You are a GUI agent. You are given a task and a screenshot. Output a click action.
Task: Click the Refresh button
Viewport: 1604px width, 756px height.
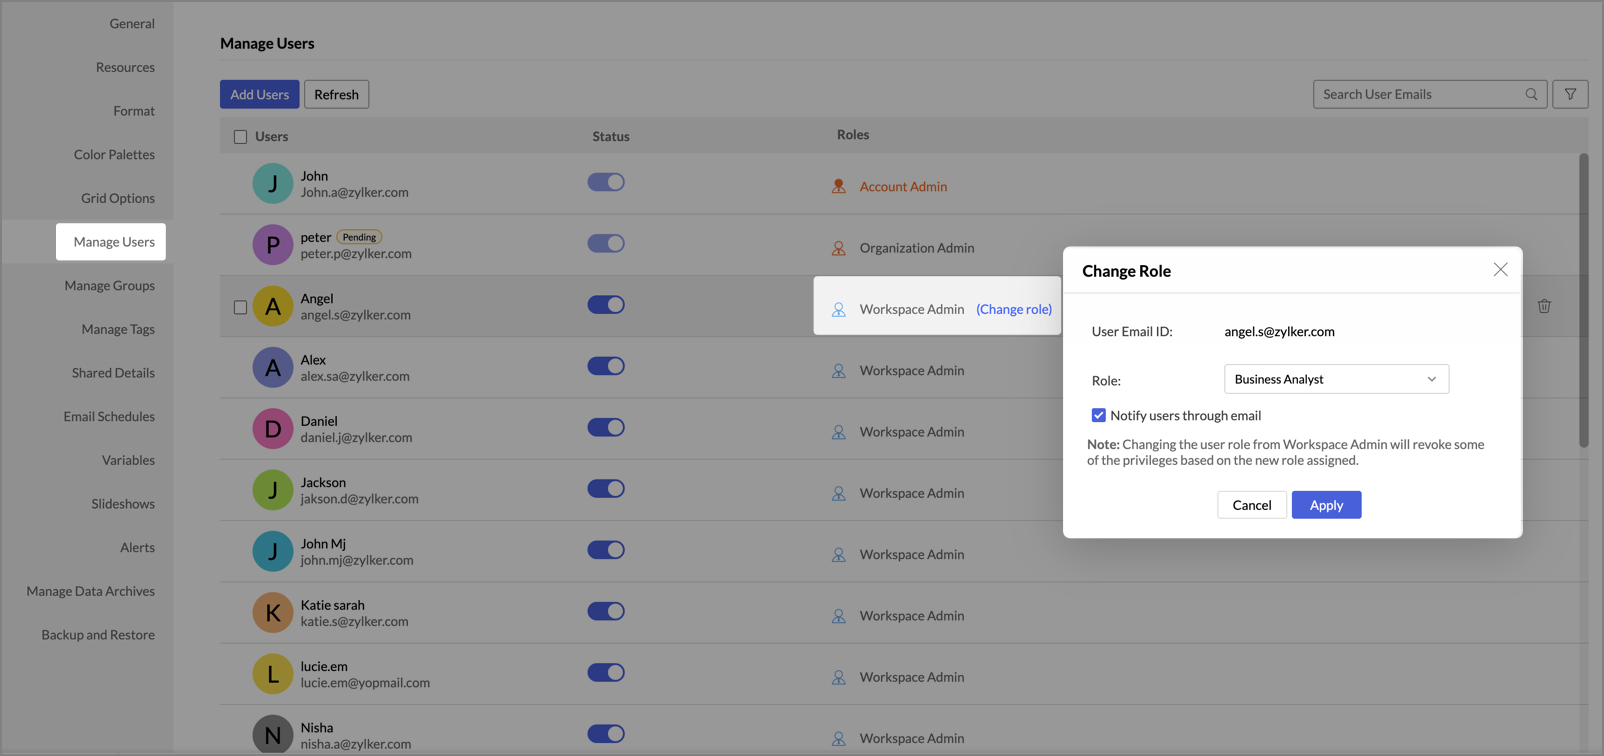pyautogui.click(x=336, y=94)
